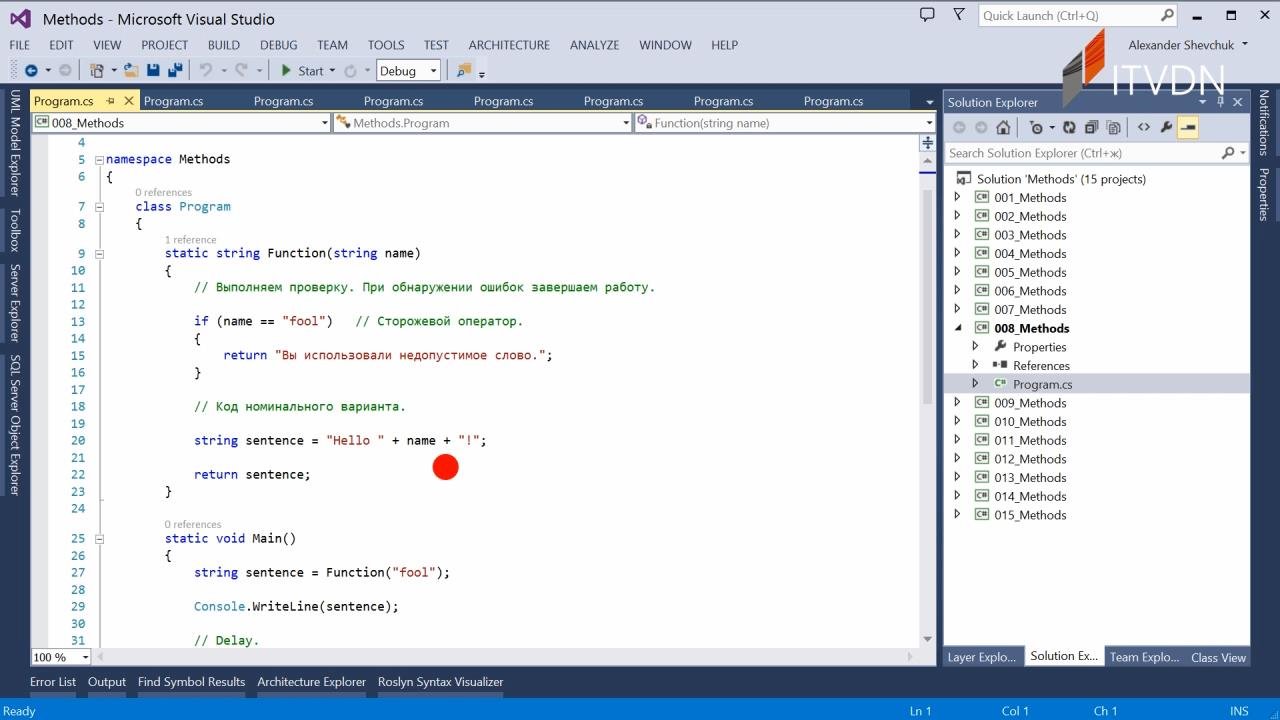1280x720 pixels.
Task: Click the split editor handle above scrollbar
Action: (927, 143)
